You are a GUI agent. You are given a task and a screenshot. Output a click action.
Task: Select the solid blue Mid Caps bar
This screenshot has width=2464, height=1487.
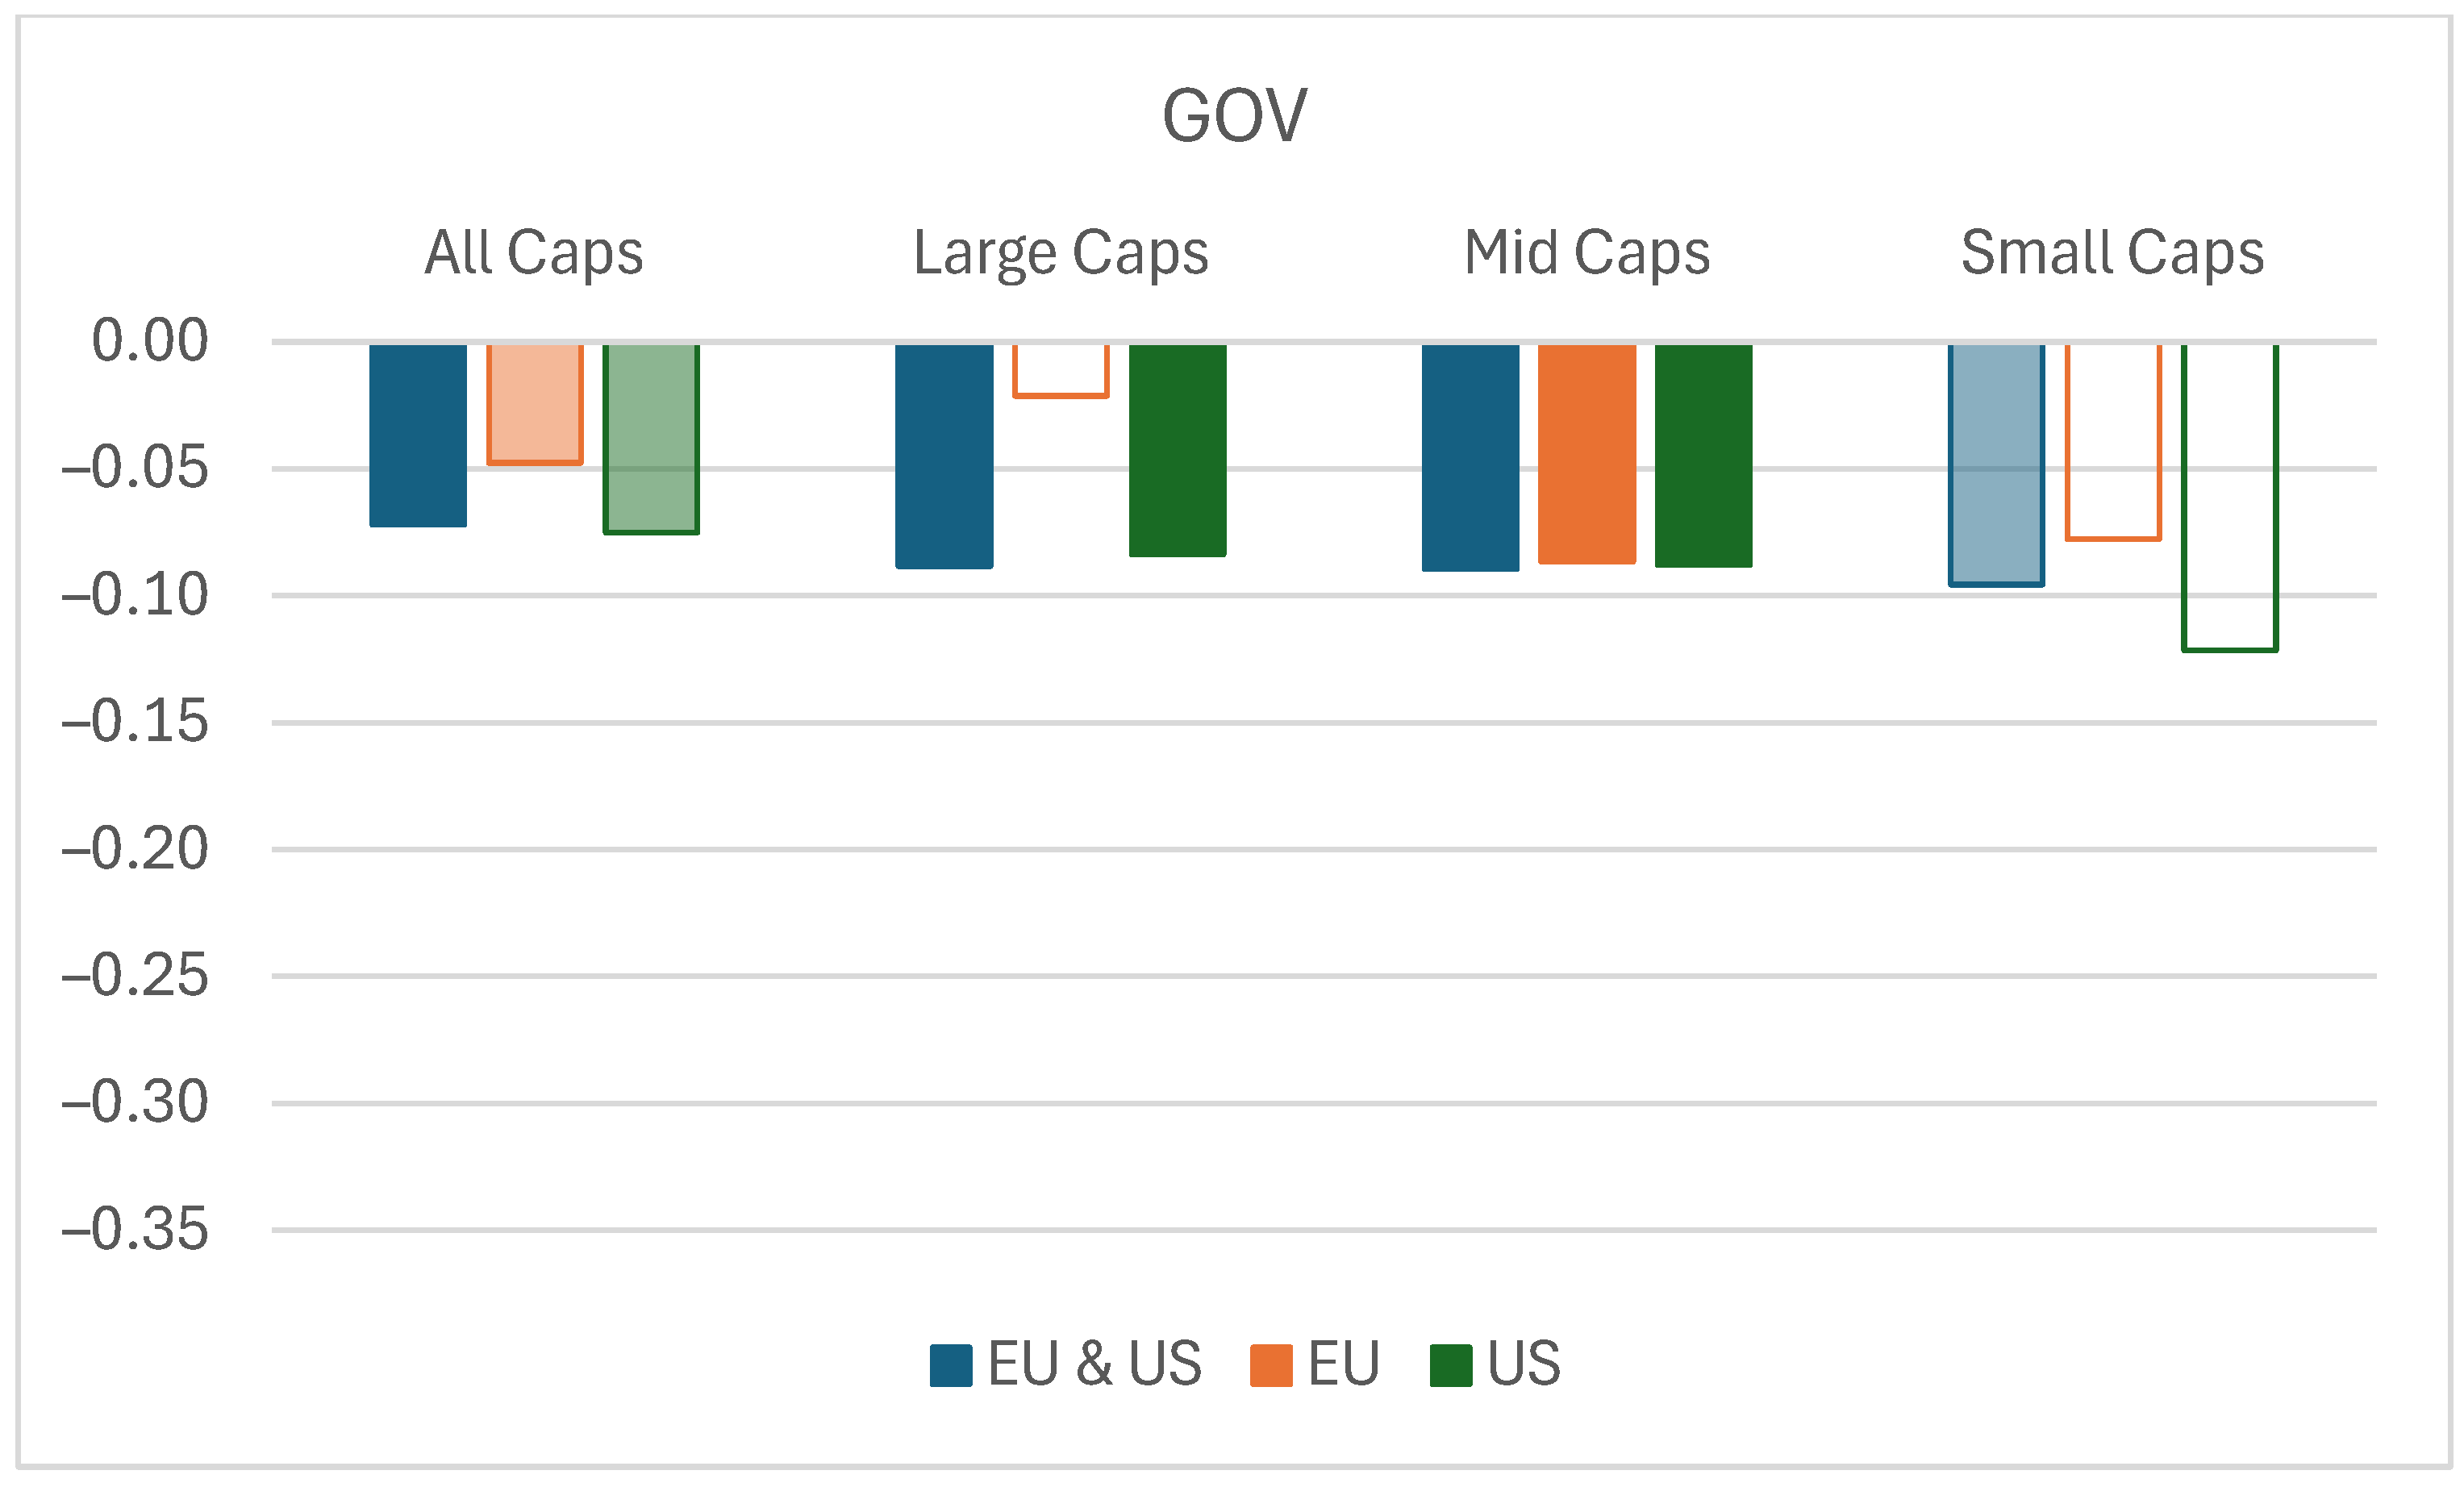click(x=1470, y=457)
